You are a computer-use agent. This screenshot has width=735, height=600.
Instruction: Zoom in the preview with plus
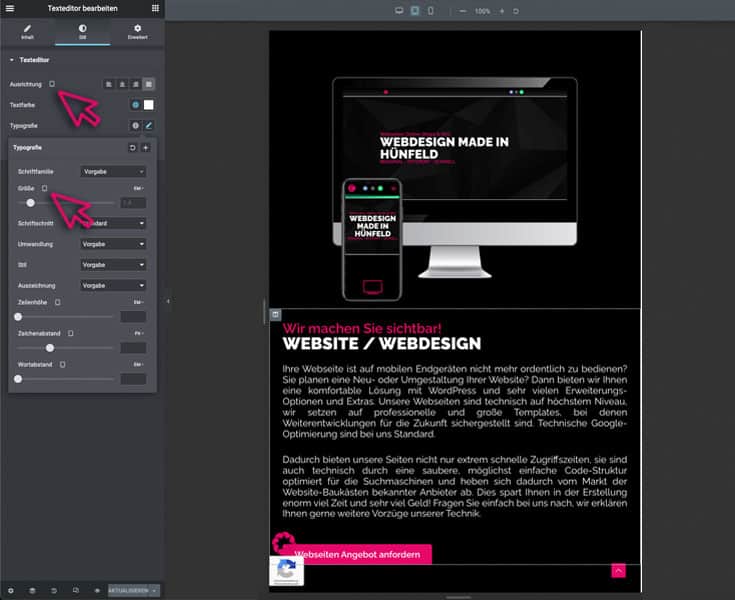pyautogui.click(x=502, y=11)
